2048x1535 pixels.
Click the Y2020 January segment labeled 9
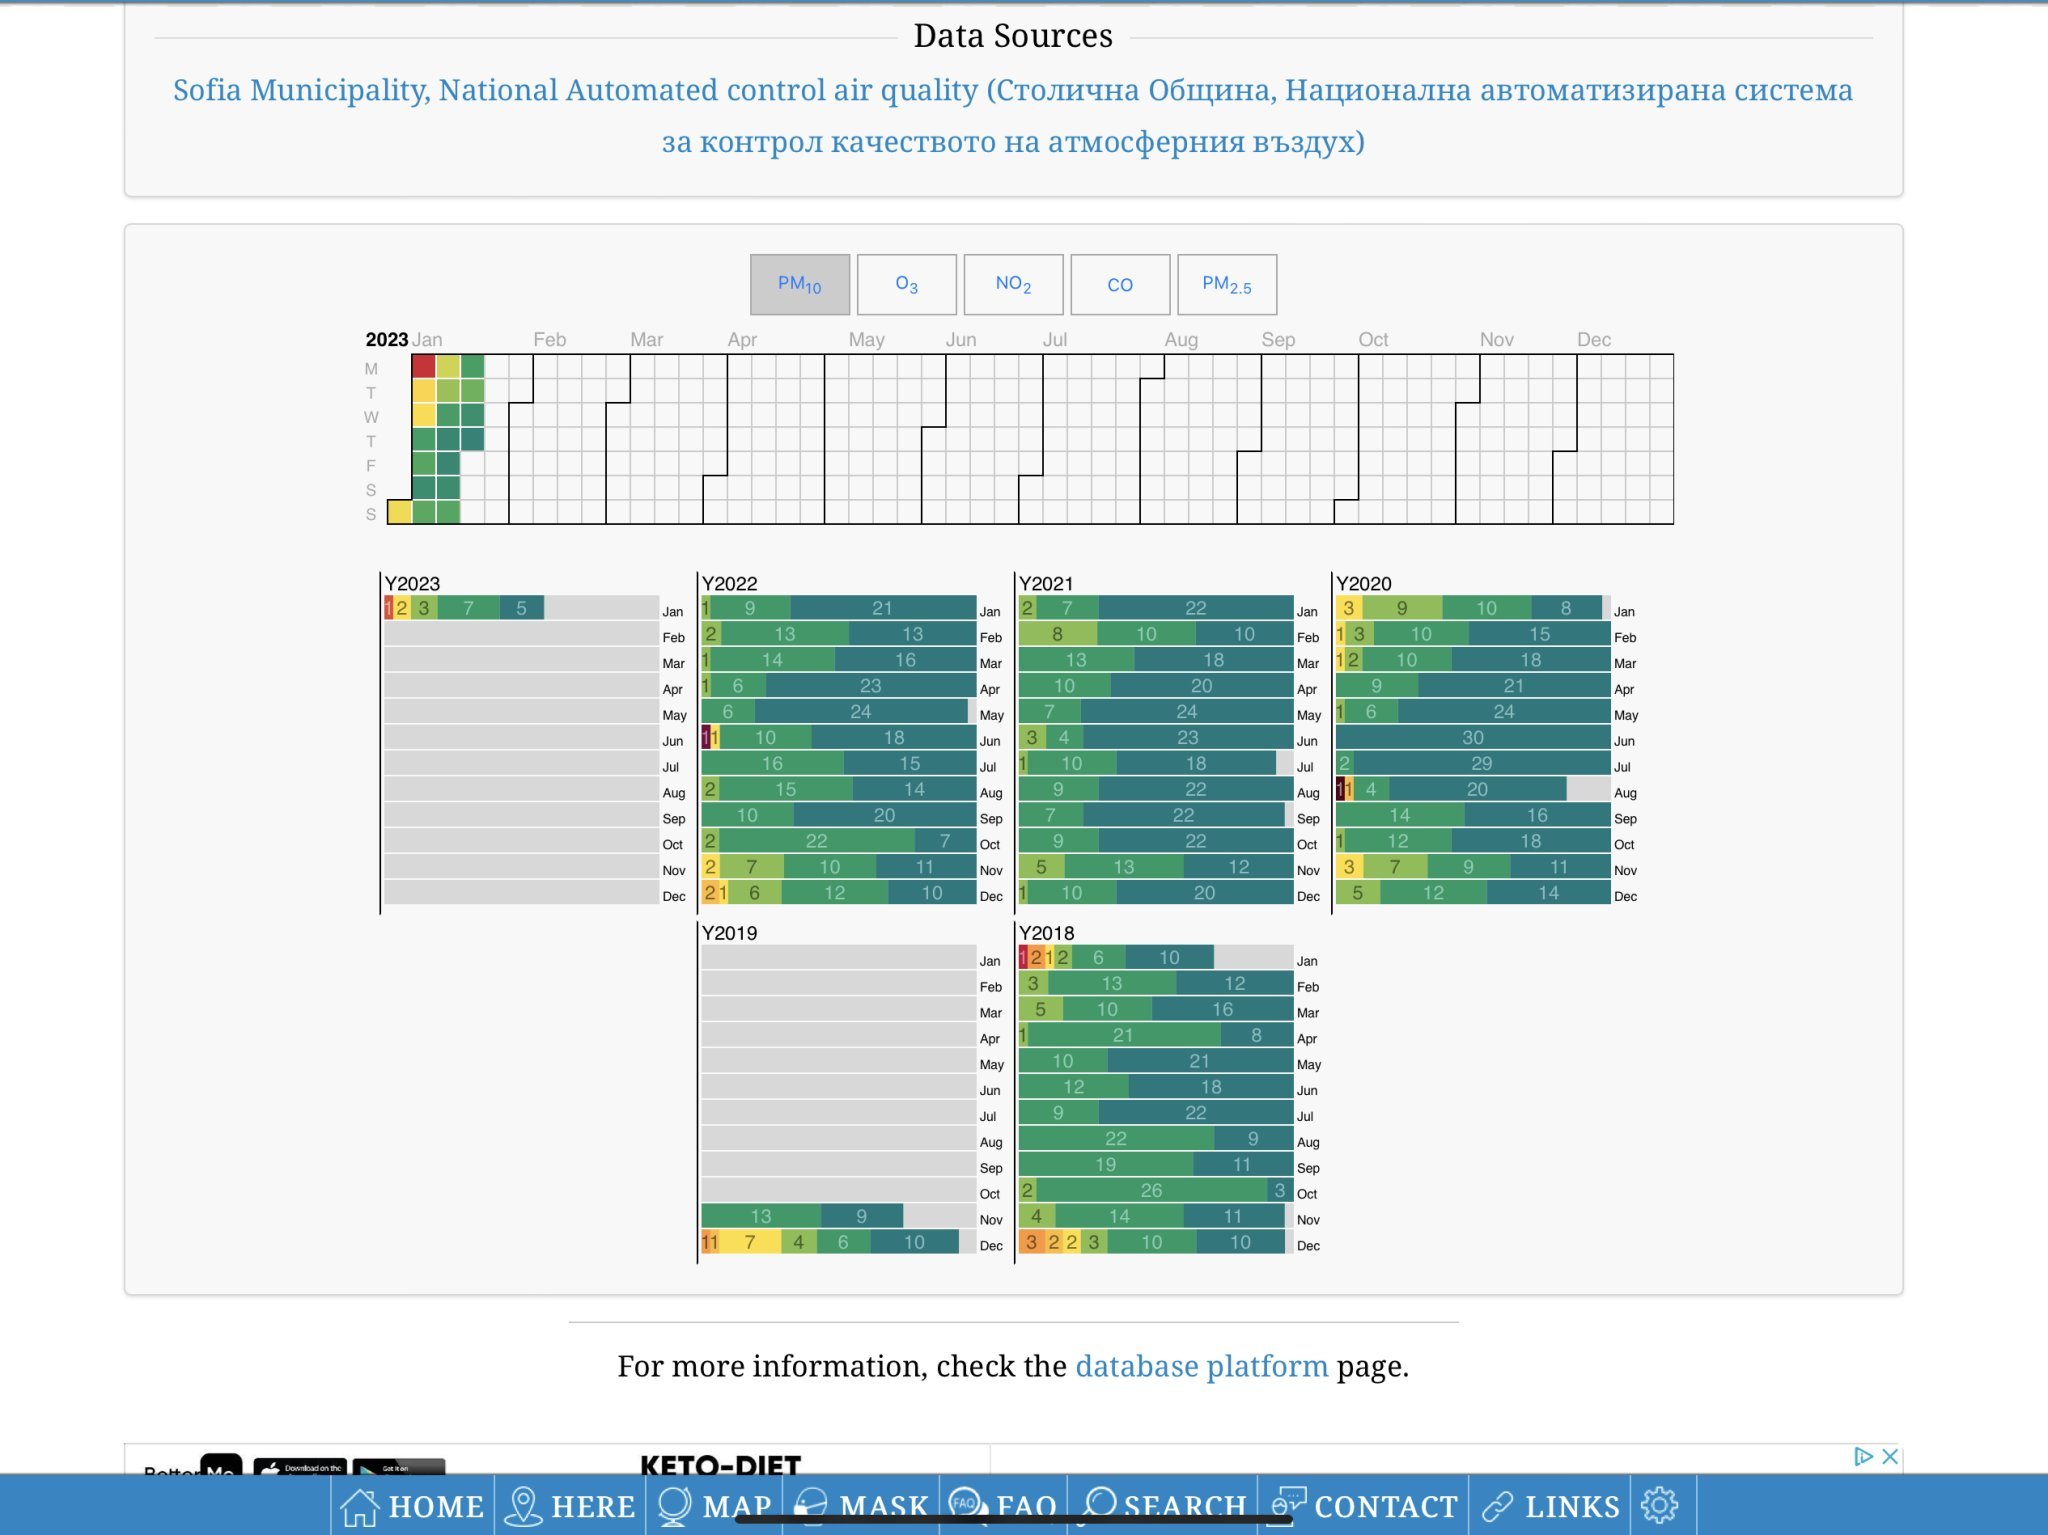pyautogui.click(x=1402, y=608)
